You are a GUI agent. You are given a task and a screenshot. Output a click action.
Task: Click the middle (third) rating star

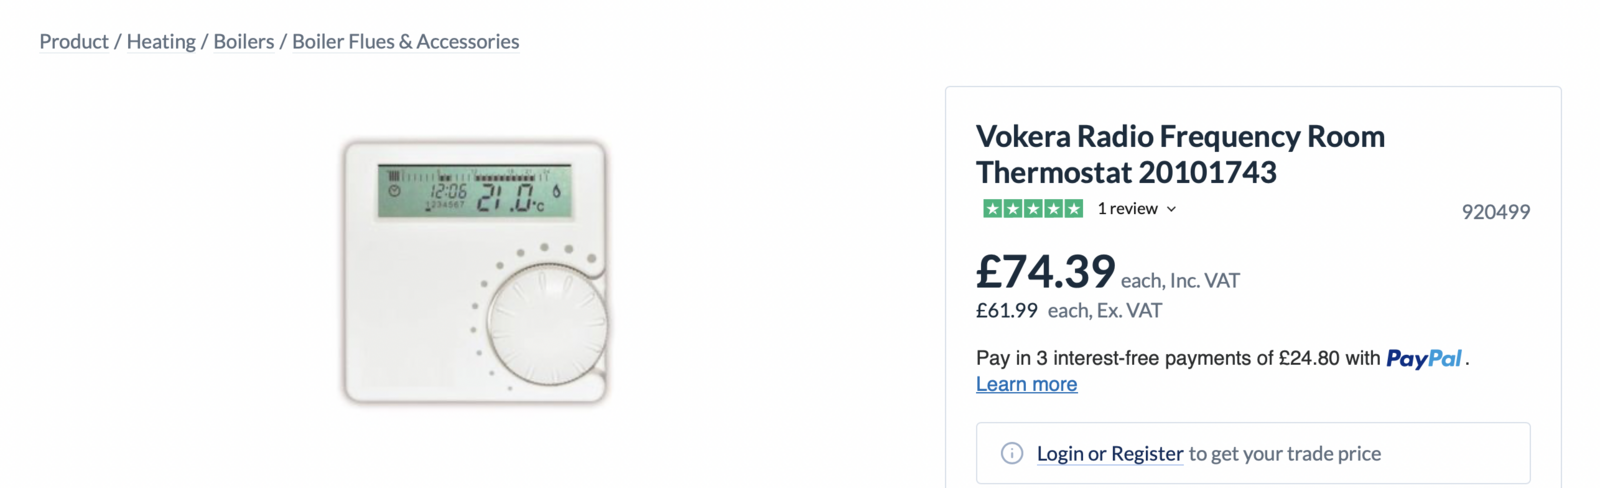[x=1033, y=209]
